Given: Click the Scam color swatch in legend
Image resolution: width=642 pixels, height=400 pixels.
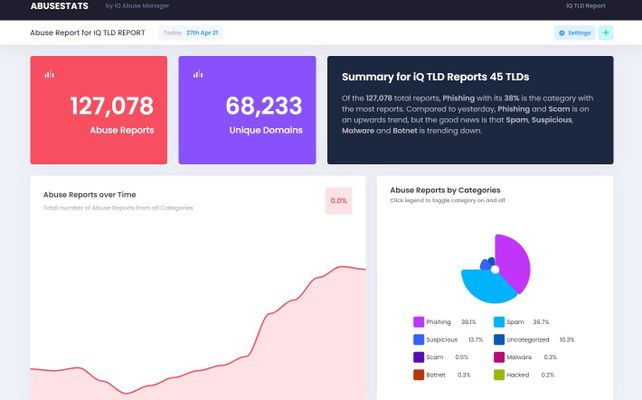Looking at the screenshot, I should point(419,357).
